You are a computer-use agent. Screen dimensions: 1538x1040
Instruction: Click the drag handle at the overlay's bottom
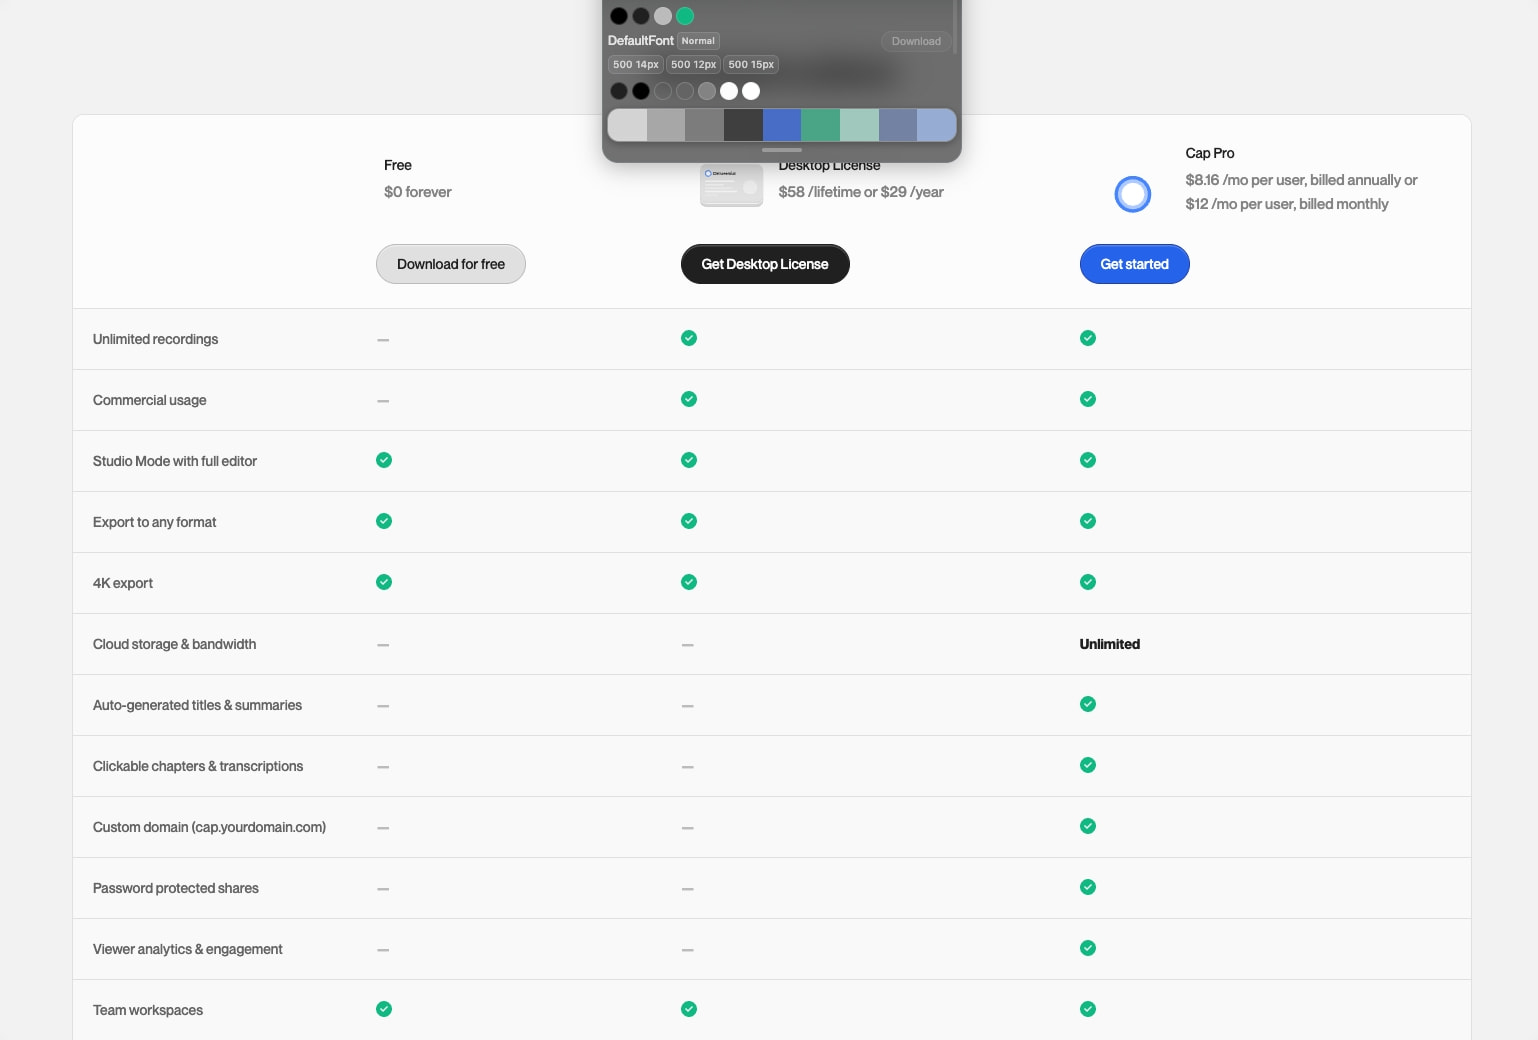point(782,150)
